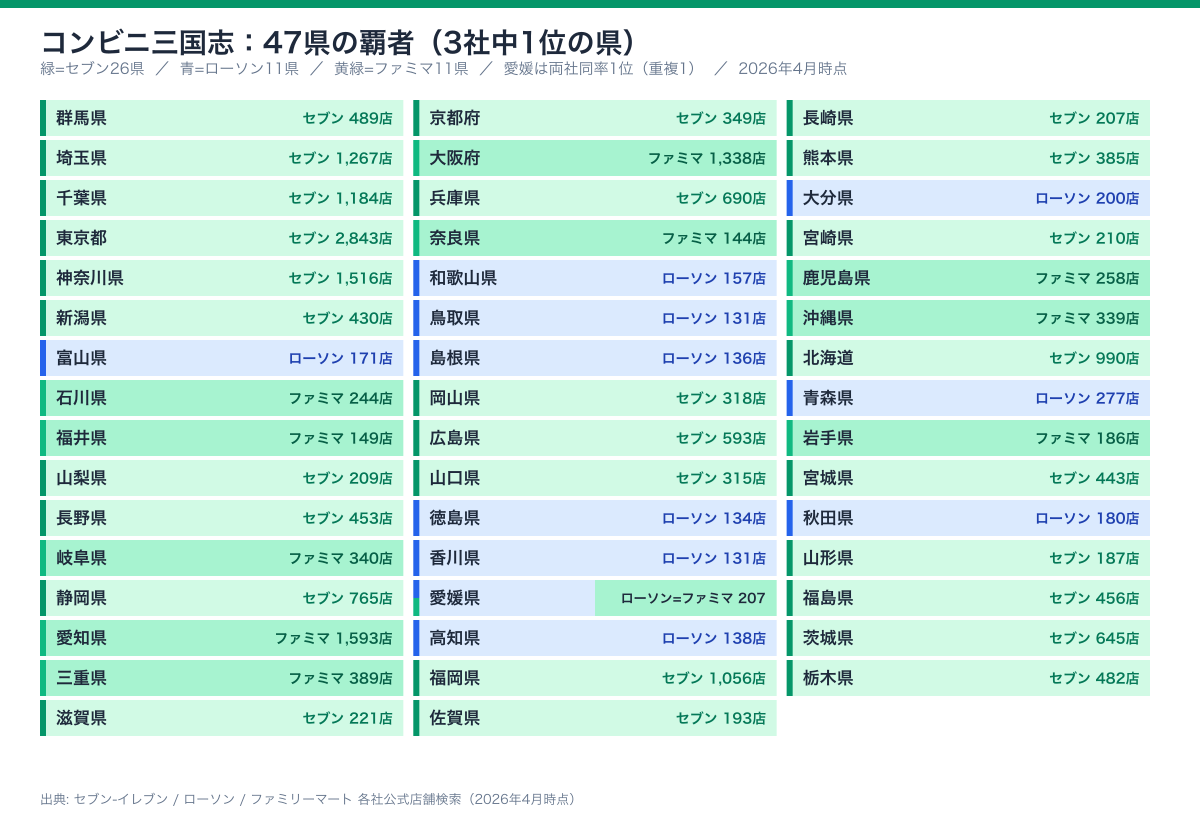This screenshot has height=820, width=1200.
Task: Select the 宮城県 row
Action: [968, 478]
